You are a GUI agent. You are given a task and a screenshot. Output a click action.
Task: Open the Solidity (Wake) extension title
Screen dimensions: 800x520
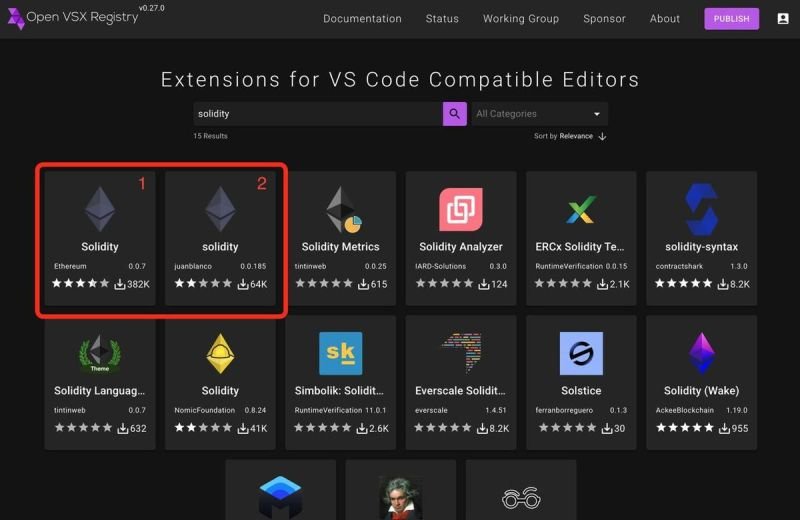[x=702, y=391]
